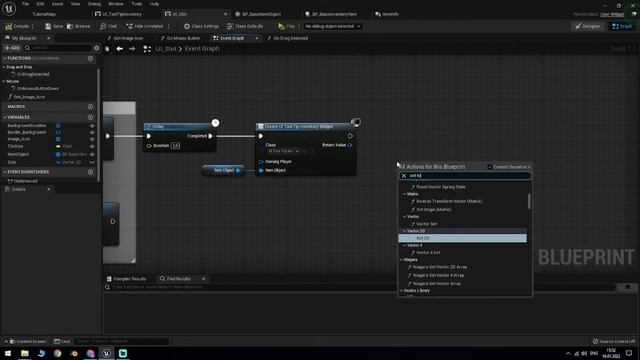This screenshot has width=640, height=360.
Task: Toggle Hide Unrelated nodes
Action: [x=144, y=26]
